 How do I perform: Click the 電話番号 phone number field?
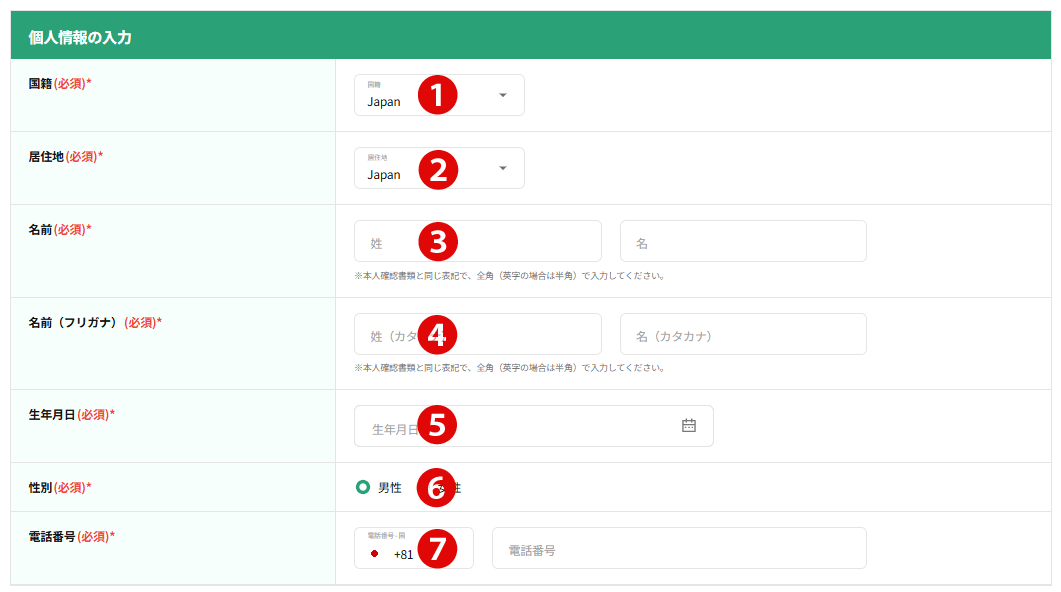tap(679, 548)
